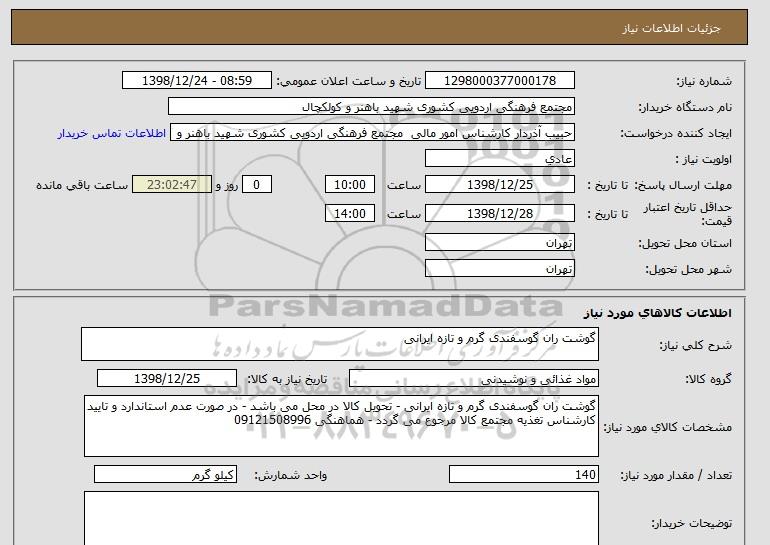Click the ساعت باقی مانده label
This screenshot has height=545, width=770.
82,186
